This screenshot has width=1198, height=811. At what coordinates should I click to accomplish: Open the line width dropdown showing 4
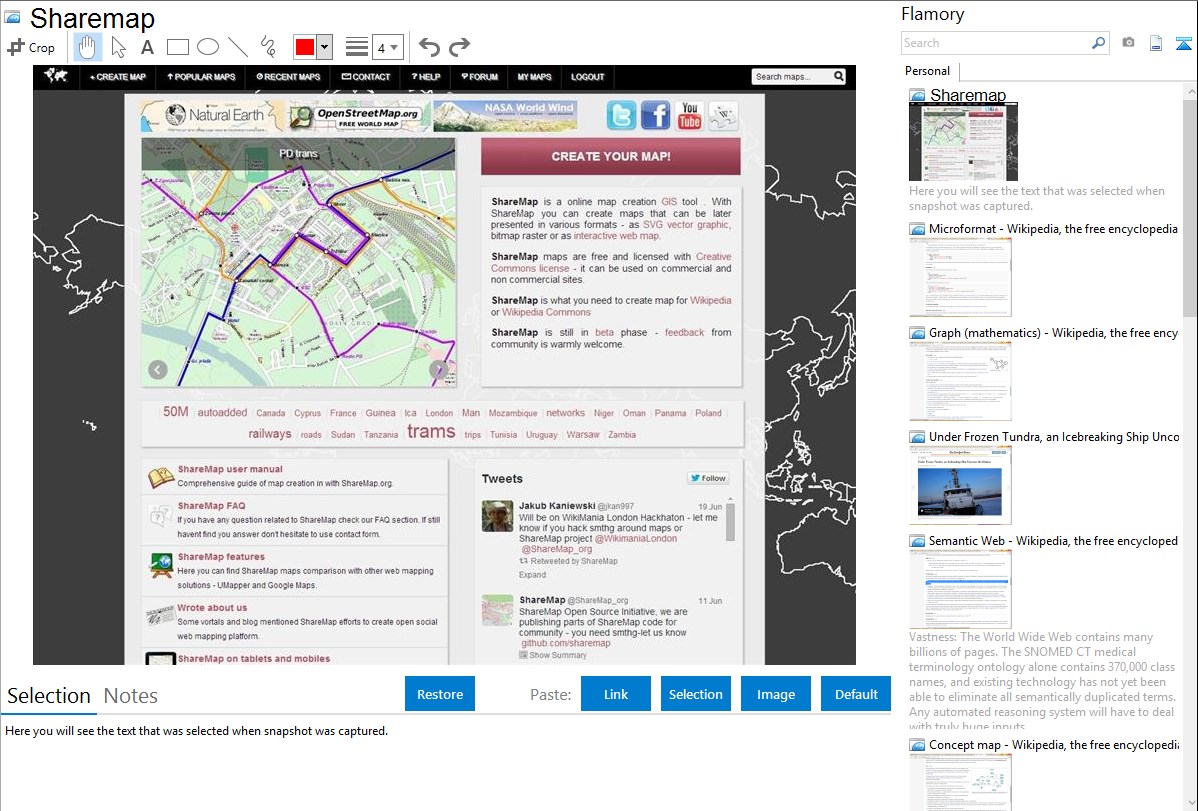pos(387,47)
